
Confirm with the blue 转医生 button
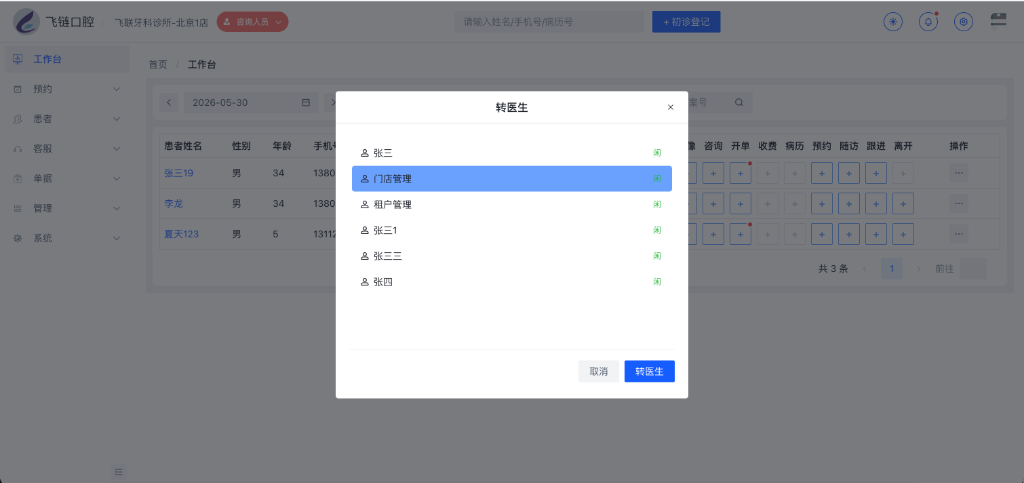[649, 371]
